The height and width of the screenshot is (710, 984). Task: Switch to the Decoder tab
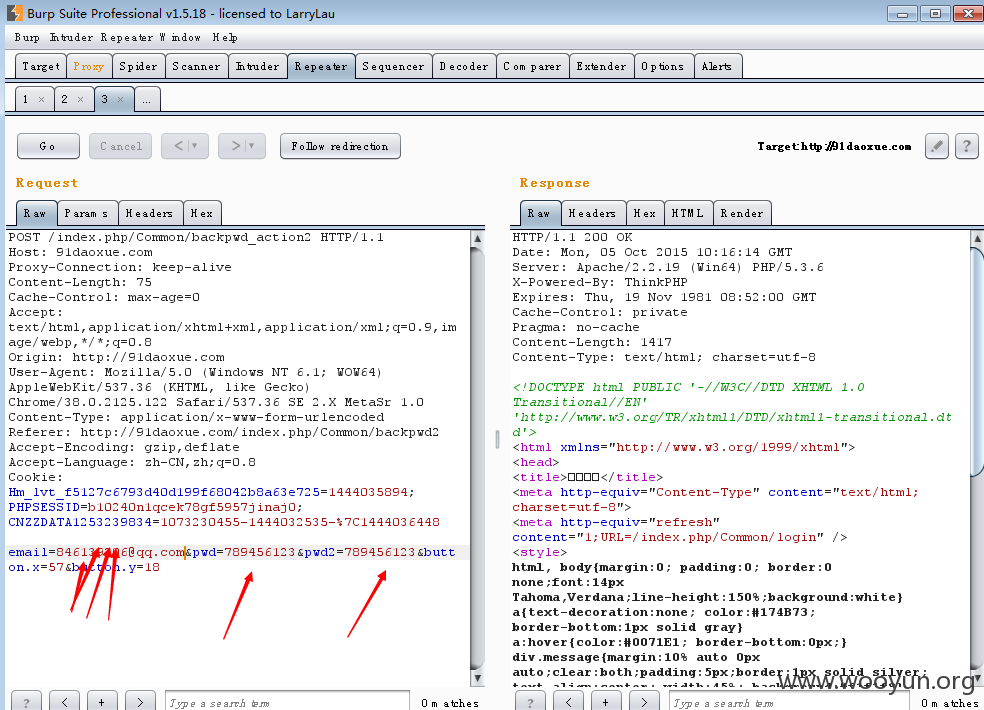464,66
